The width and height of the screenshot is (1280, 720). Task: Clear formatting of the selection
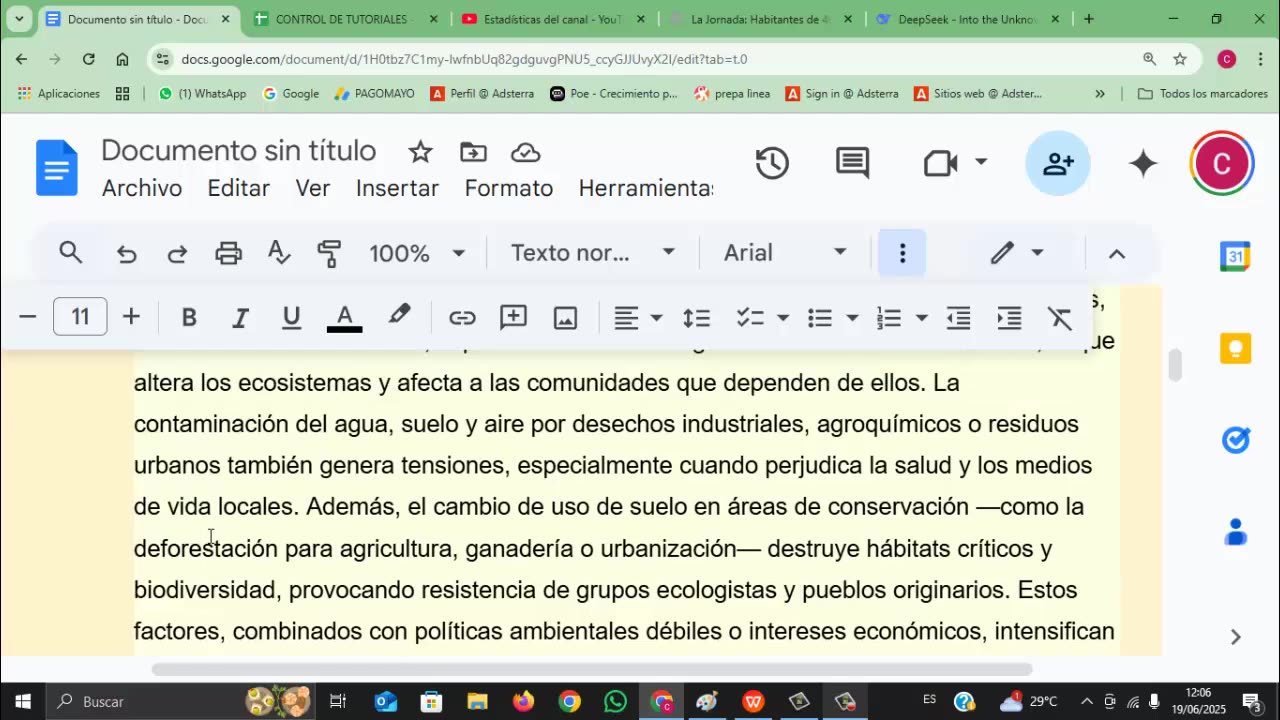point(1060,318)
